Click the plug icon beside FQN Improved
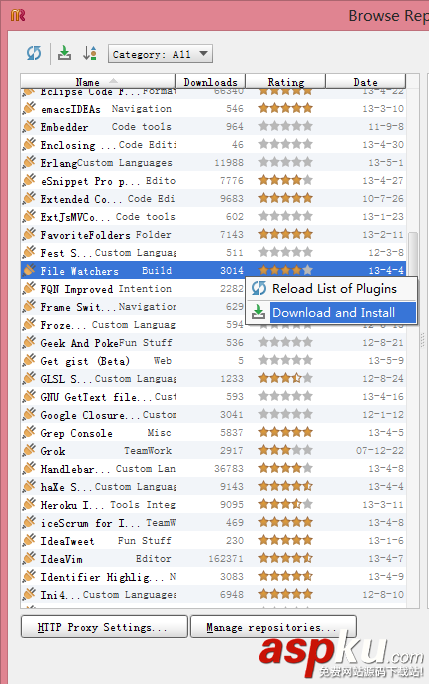The image size is (429, 684). (29, 288)
